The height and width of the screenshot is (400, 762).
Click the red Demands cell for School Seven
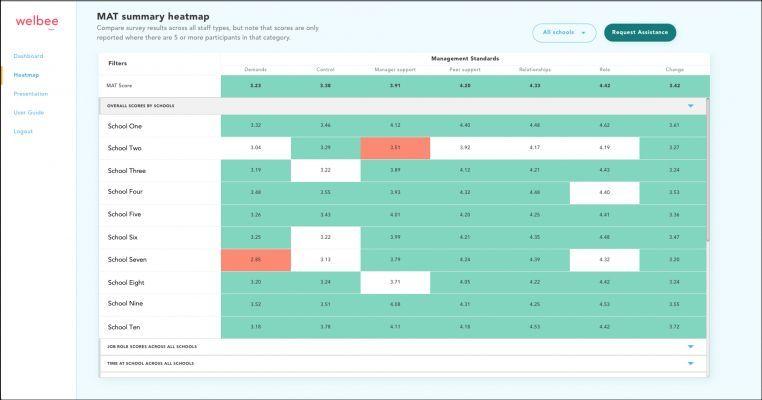click(256, 260)
